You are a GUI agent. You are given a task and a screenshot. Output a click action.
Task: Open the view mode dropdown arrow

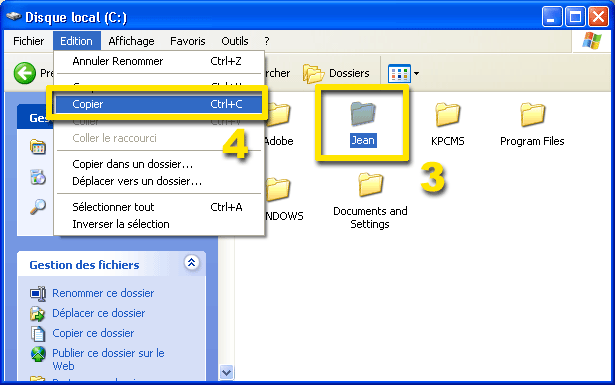click(417, 74)
